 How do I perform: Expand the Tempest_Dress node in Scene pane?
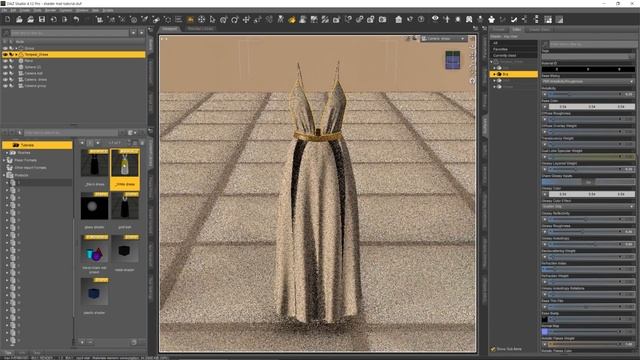tap(16, 54)
